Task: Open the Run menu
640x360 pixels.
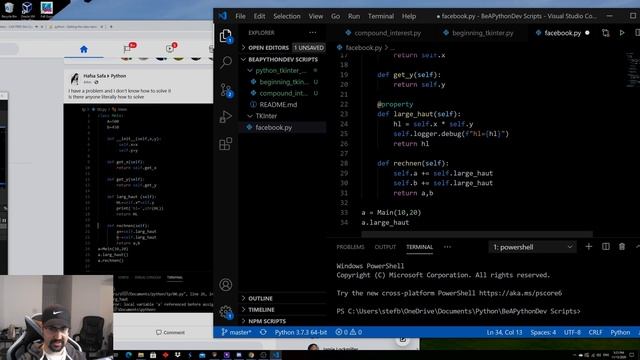Action: pyautogui.click(x=354, y=16)
